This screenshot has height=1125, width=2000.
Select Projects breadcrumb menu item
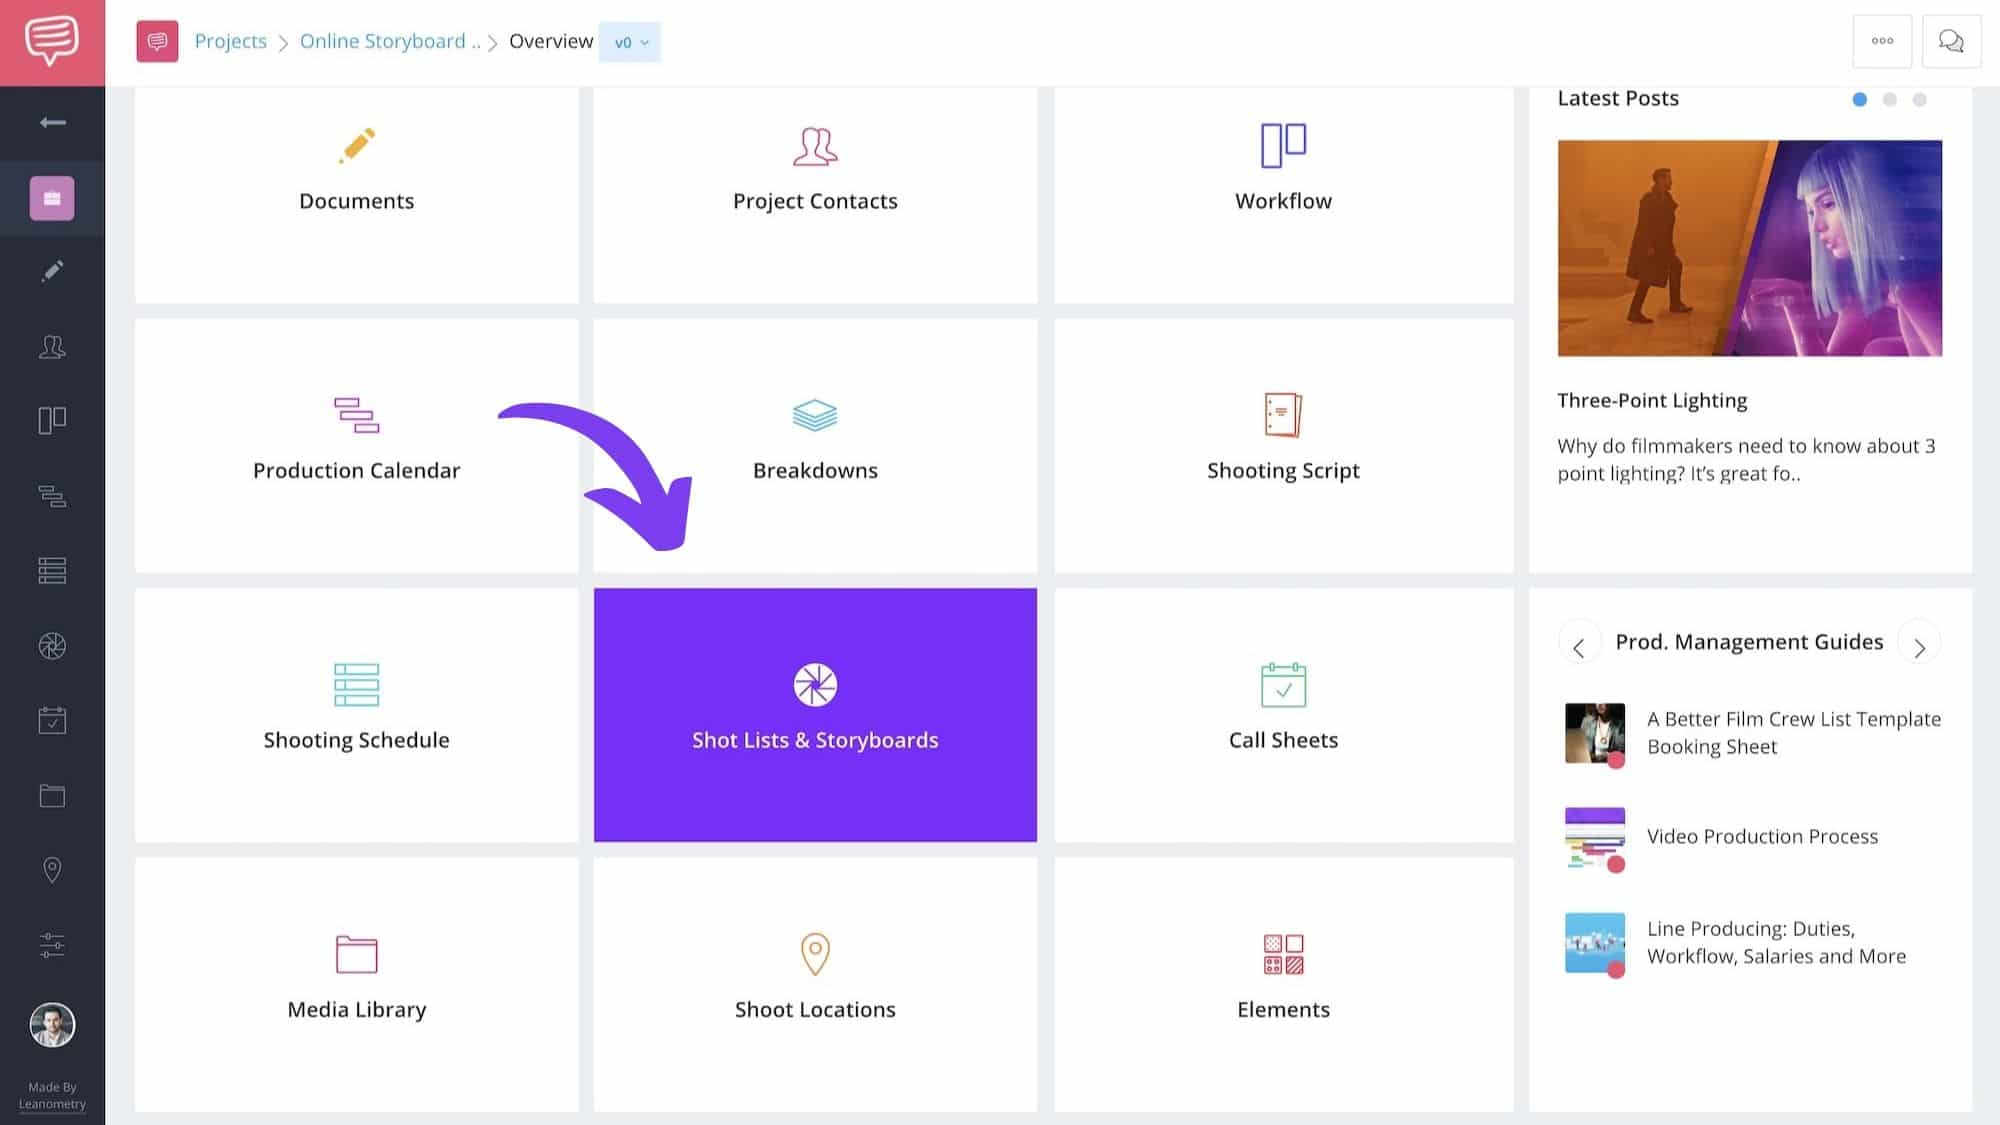coord(229,40)
